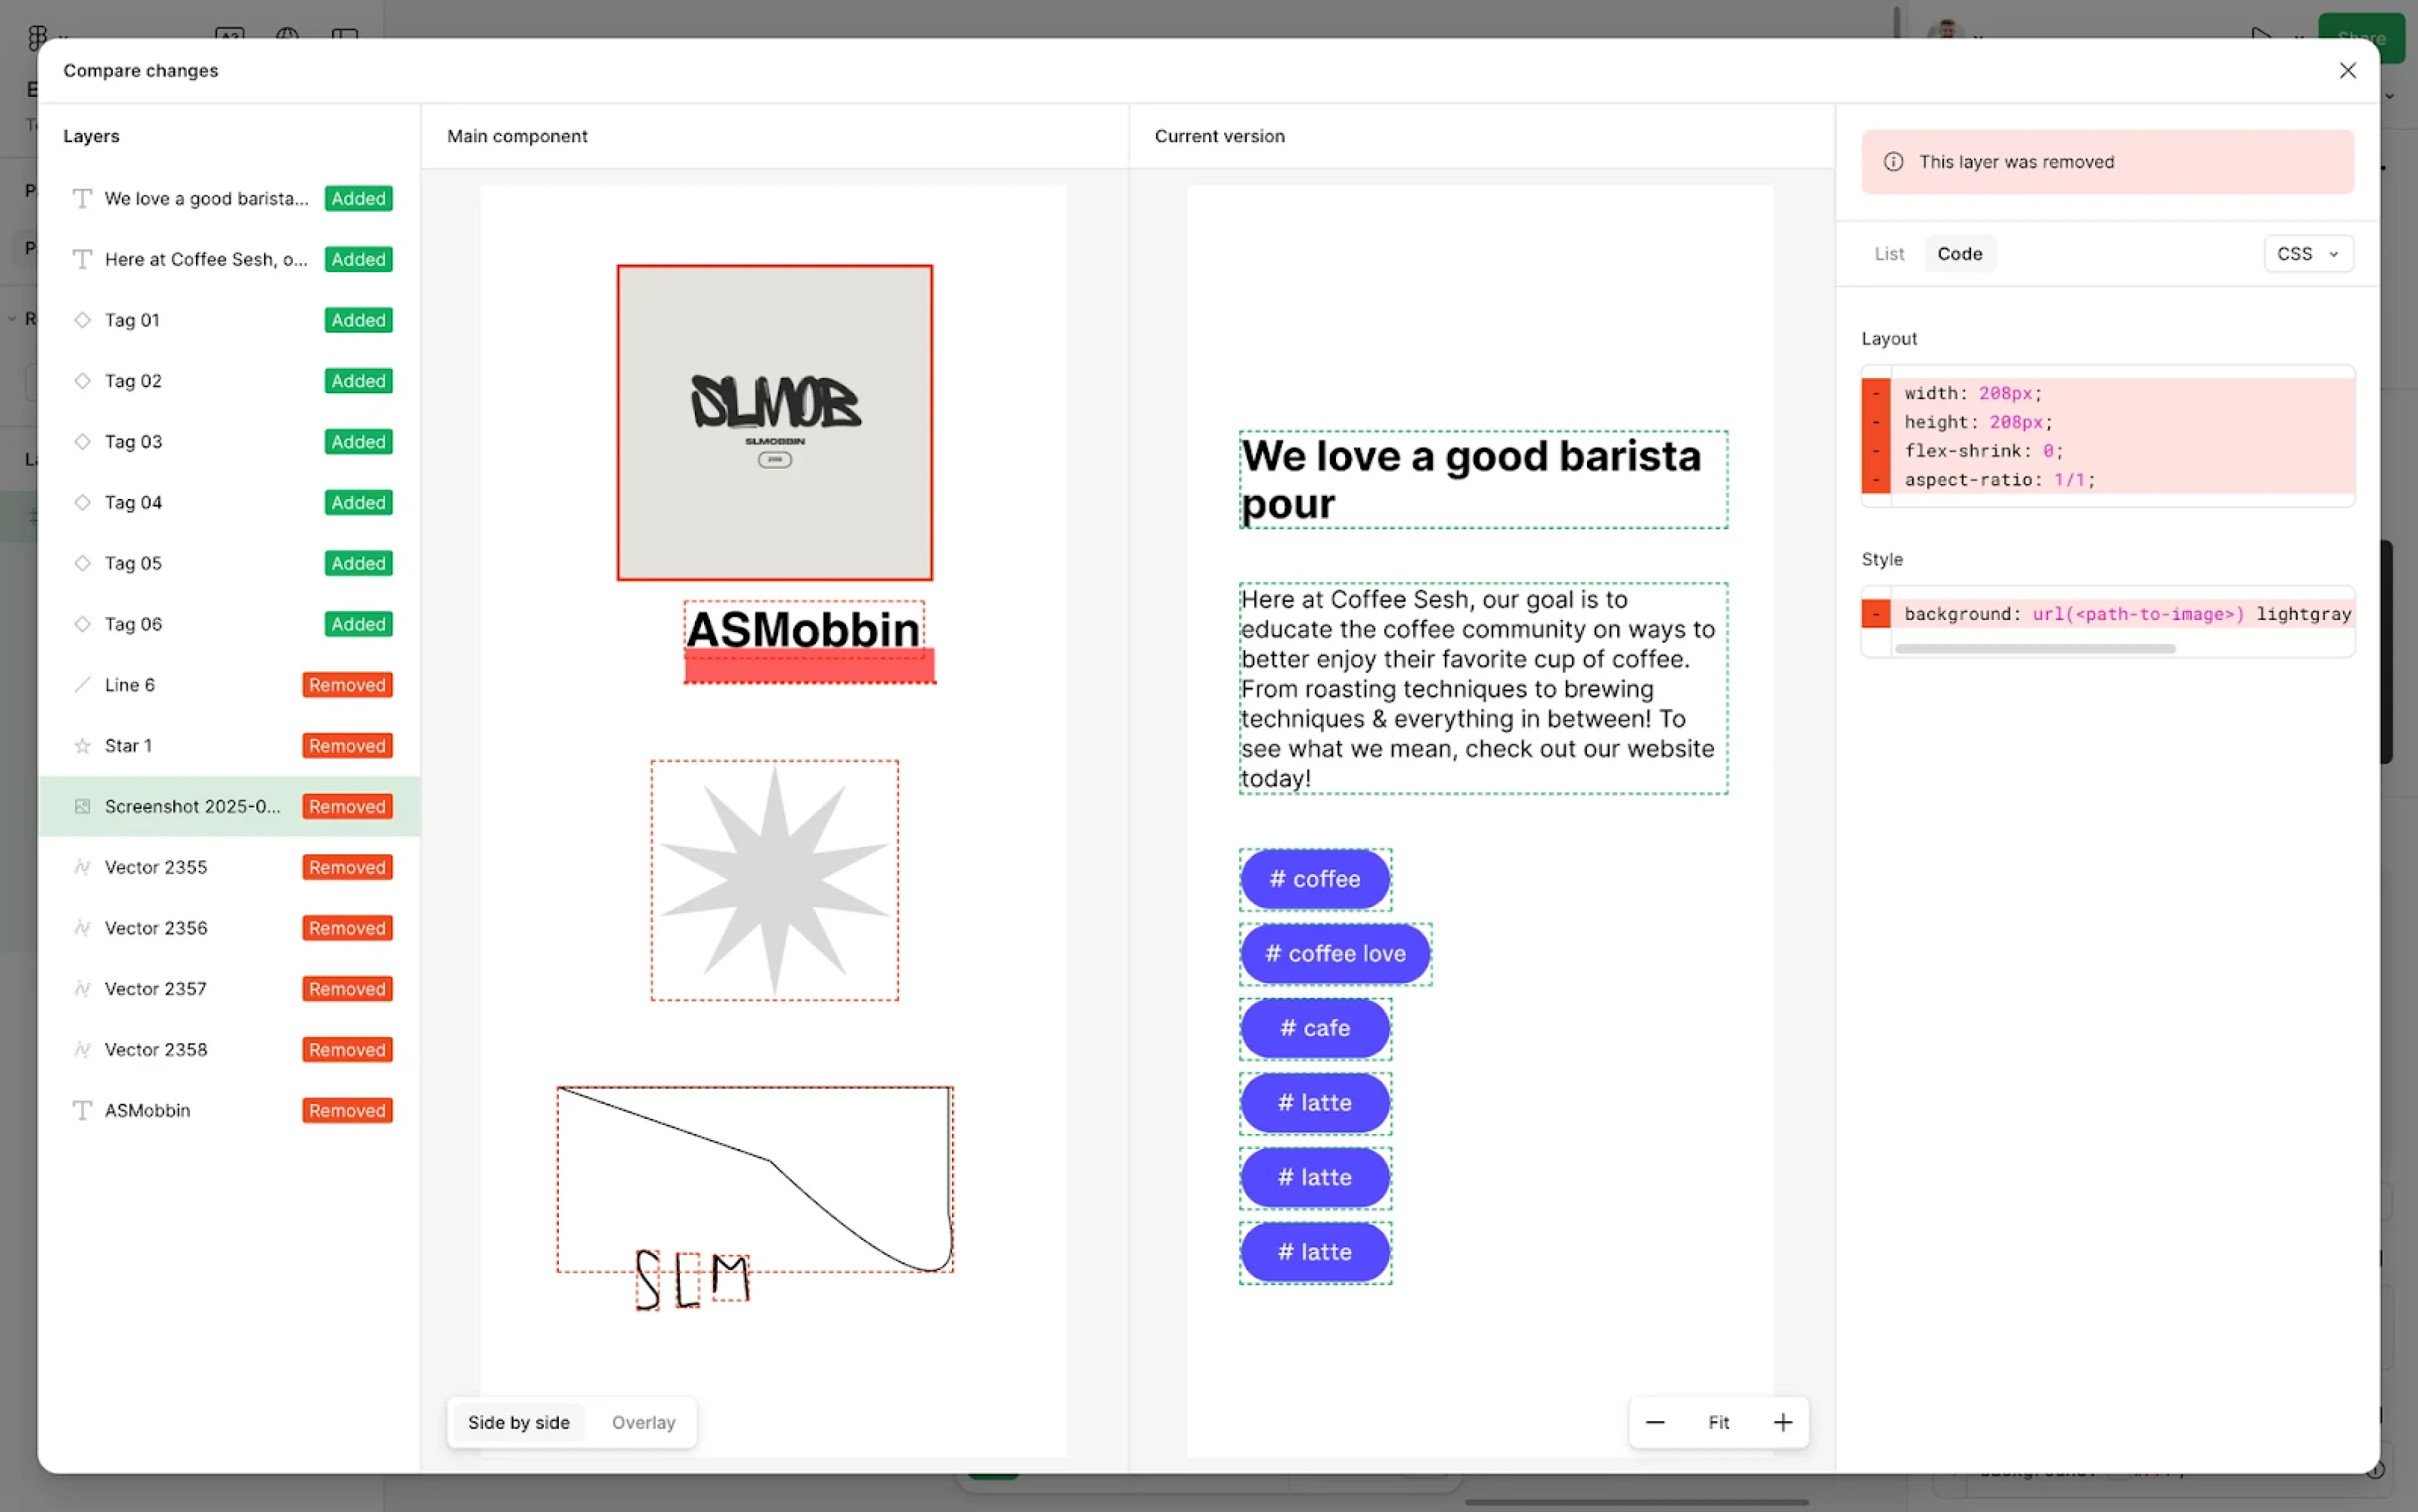Click the line icon beside Line 6
Screen dimensions: 2418x1512
click(x=83, y=684)
